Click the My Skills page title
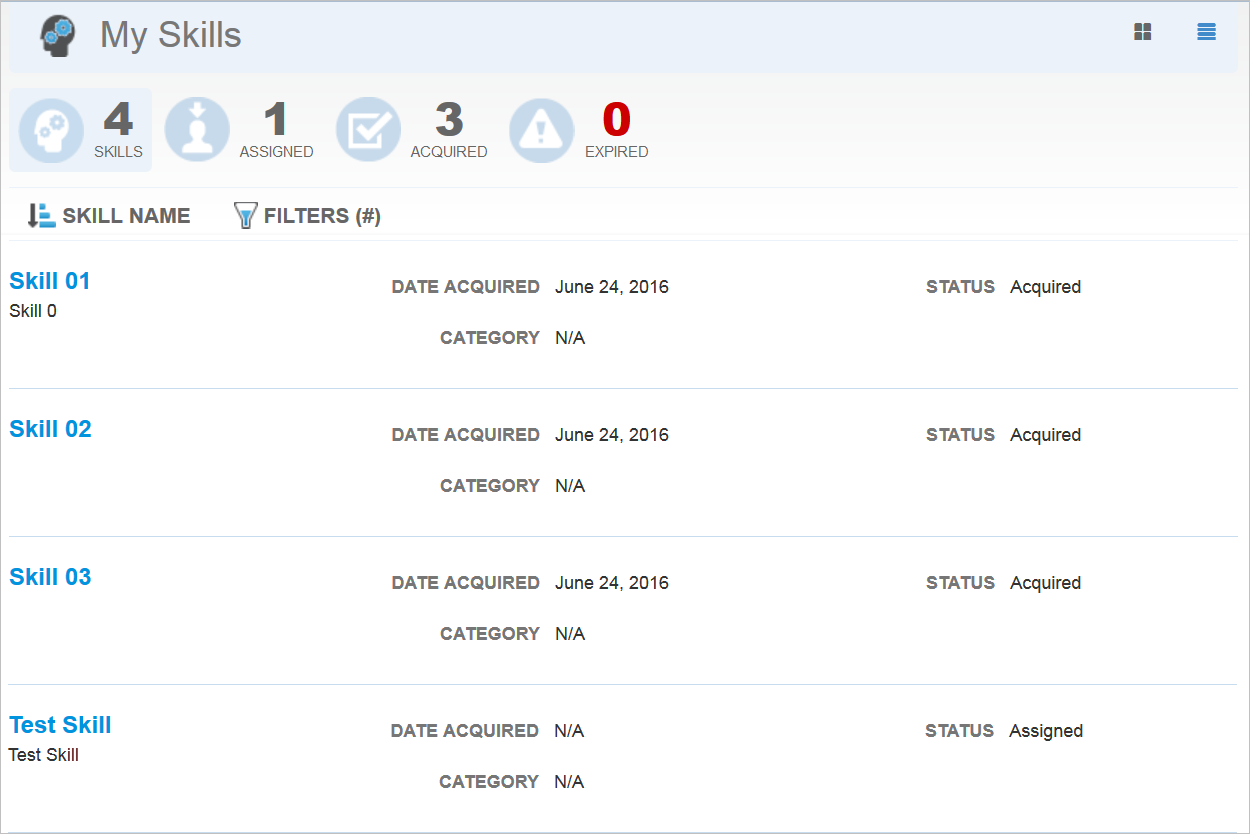Image resolution: width=1250 pixels, height=834 pixels. [171, 36]
